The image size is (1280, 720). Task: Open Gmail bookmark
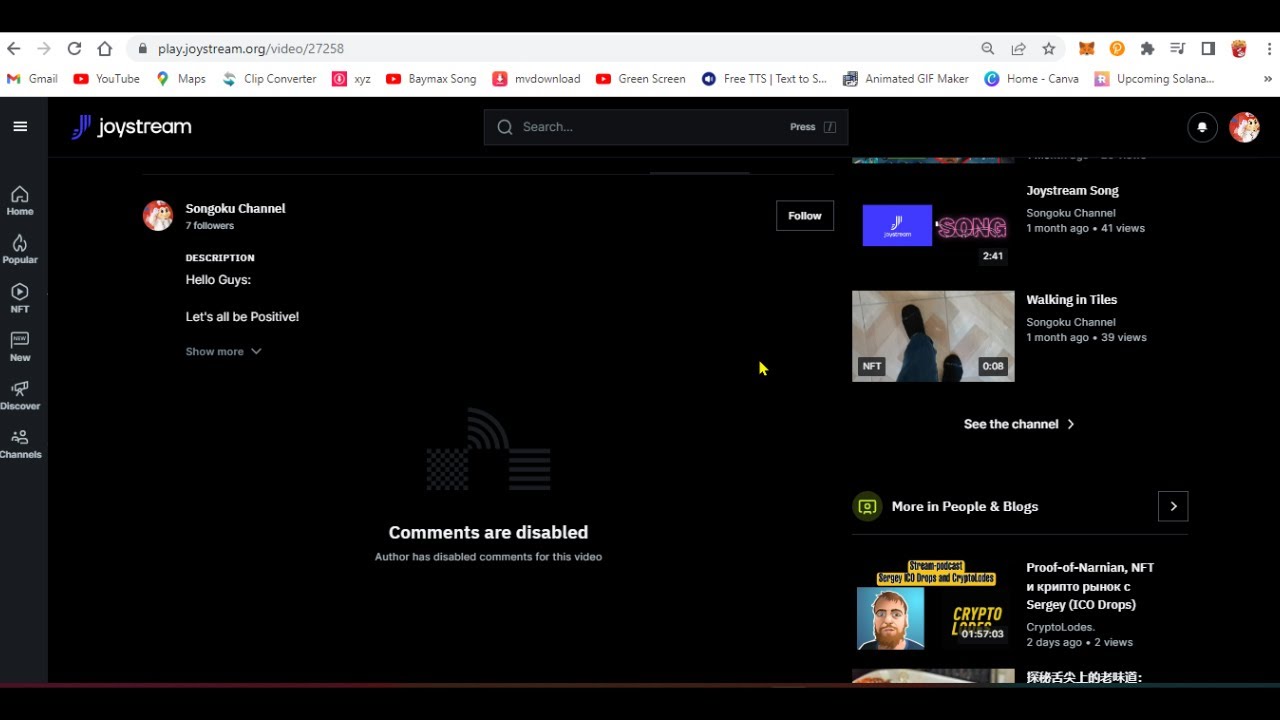coord(32,78)
